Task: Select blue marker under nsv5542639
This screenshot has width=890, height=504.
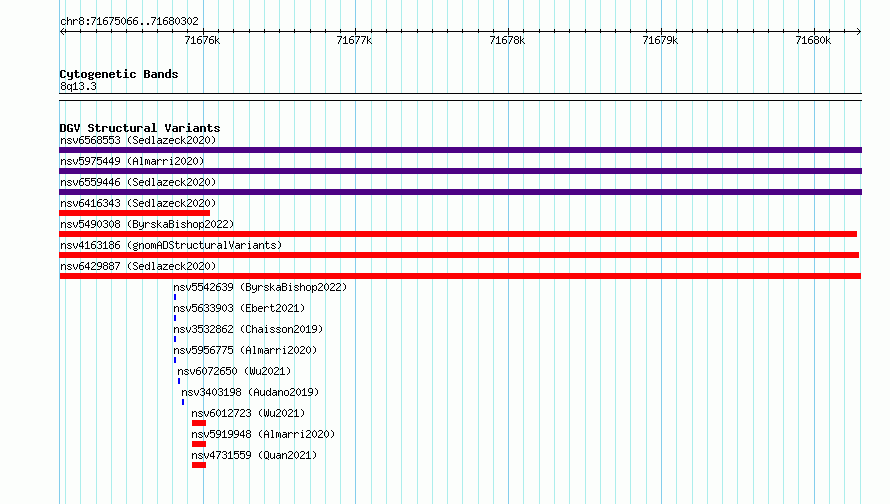Action: (175, 297)
